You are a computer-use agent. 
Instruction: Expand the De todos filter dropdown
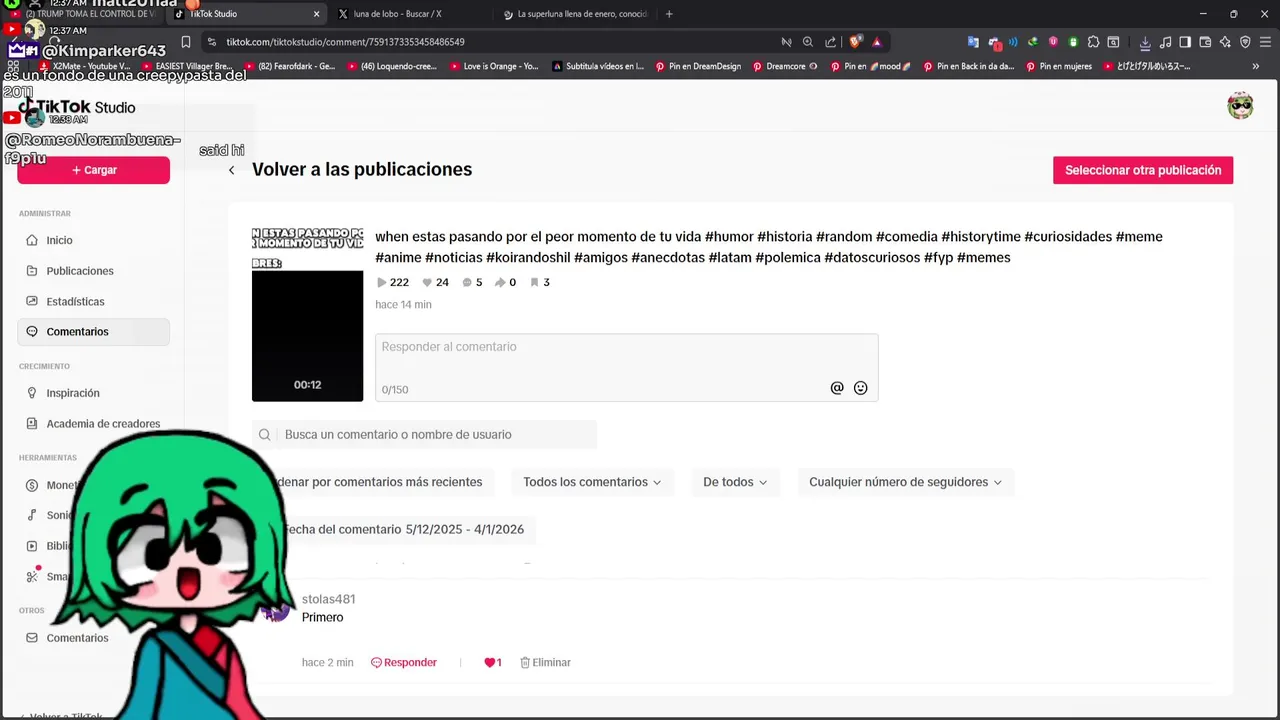[x=735, y=482]
